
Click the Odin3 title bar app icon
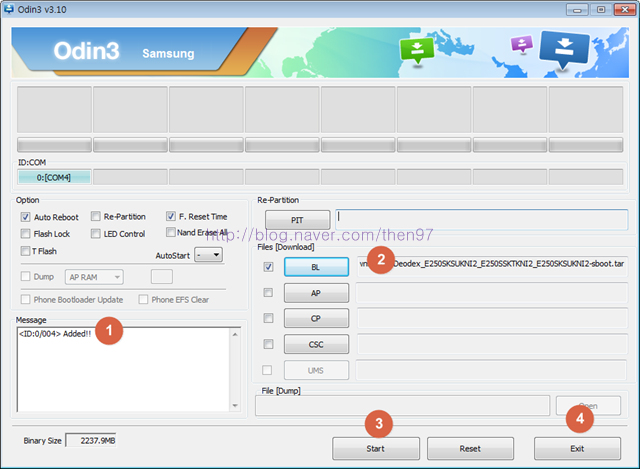(x=9, y=9)
